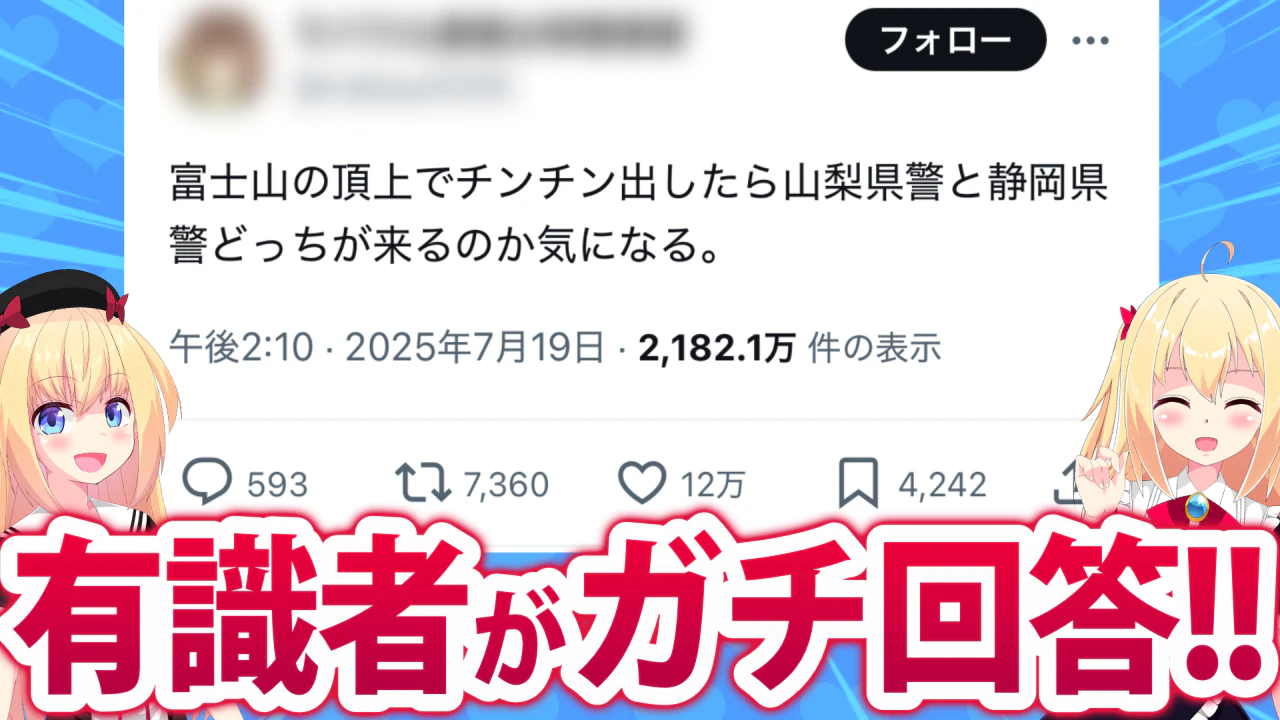Click the tweet text about 富士山
Viewport: 1280px width, 720px height.
[x=640, y=215]
